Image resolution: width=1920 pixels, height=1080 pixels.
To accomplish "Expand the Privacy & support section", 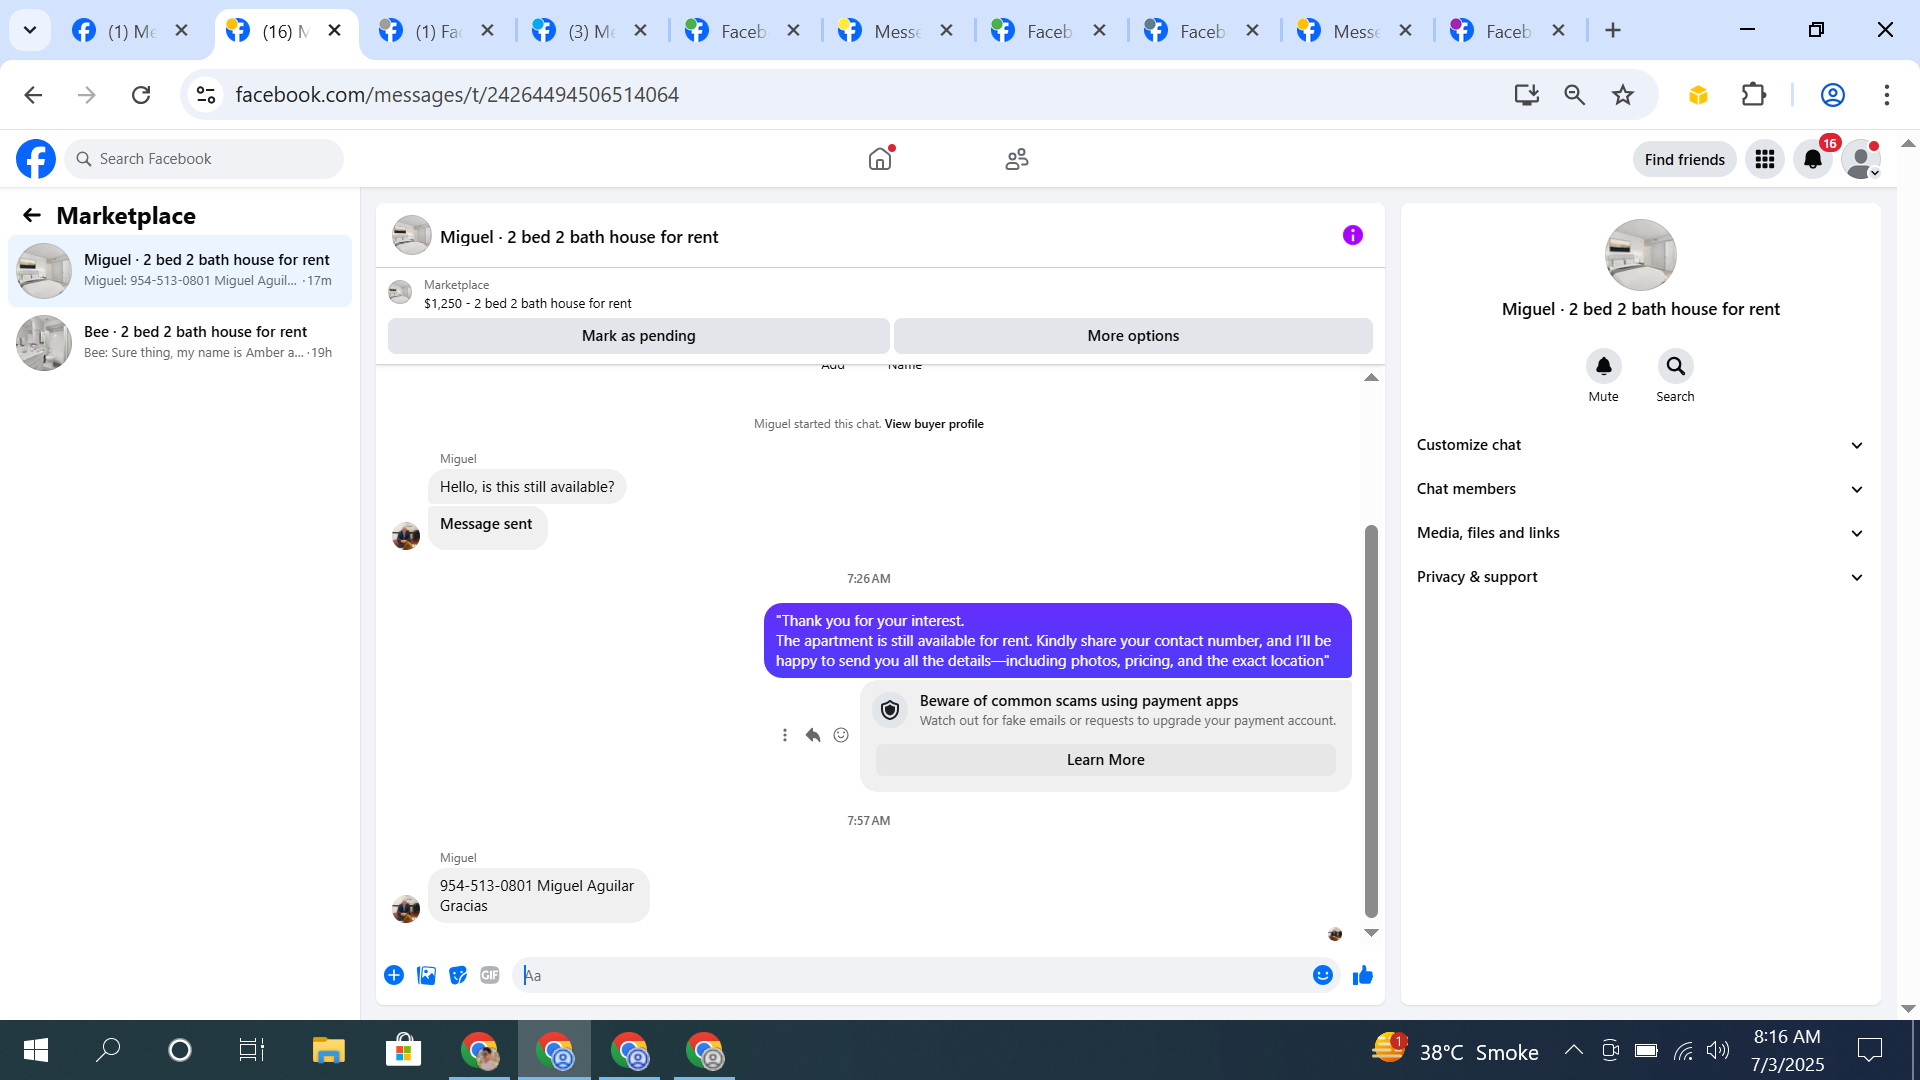I will coord(1640,577).
